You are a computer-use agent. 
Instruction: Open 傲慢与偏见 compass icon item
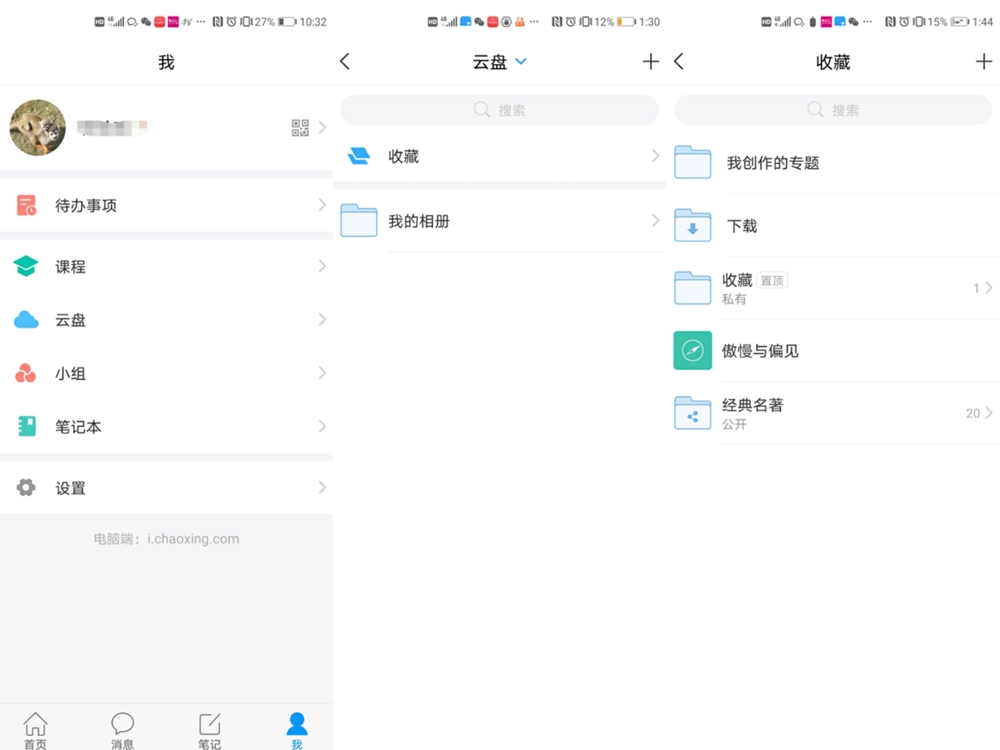(693, 351)
